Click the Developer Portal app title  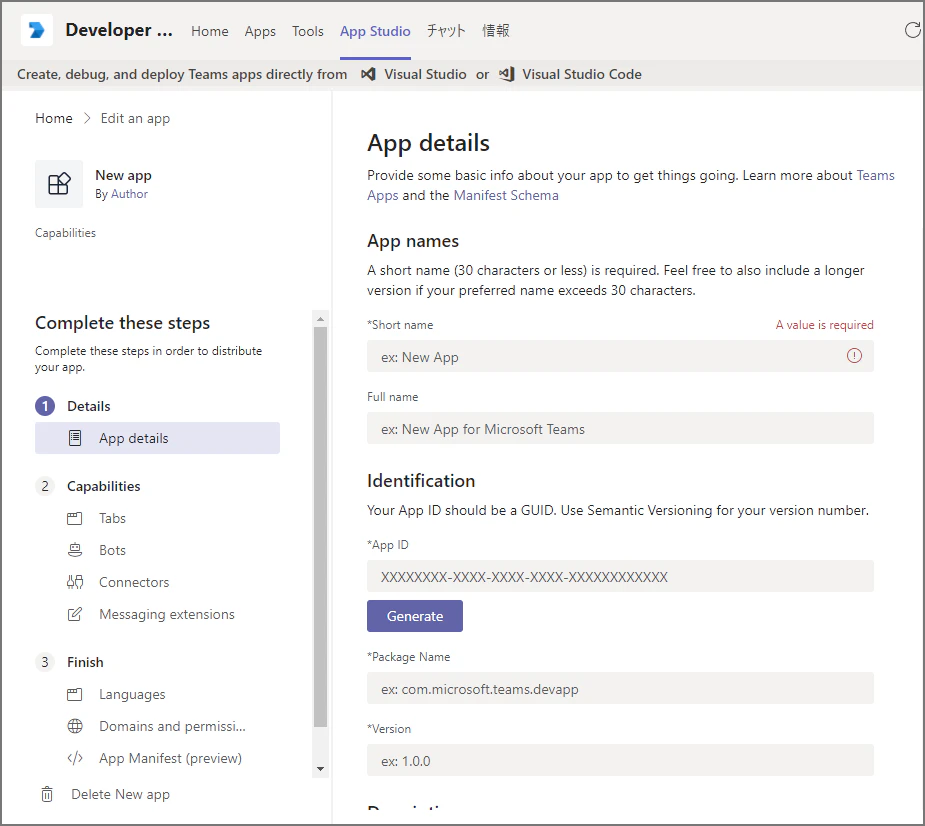click(119, 30)
